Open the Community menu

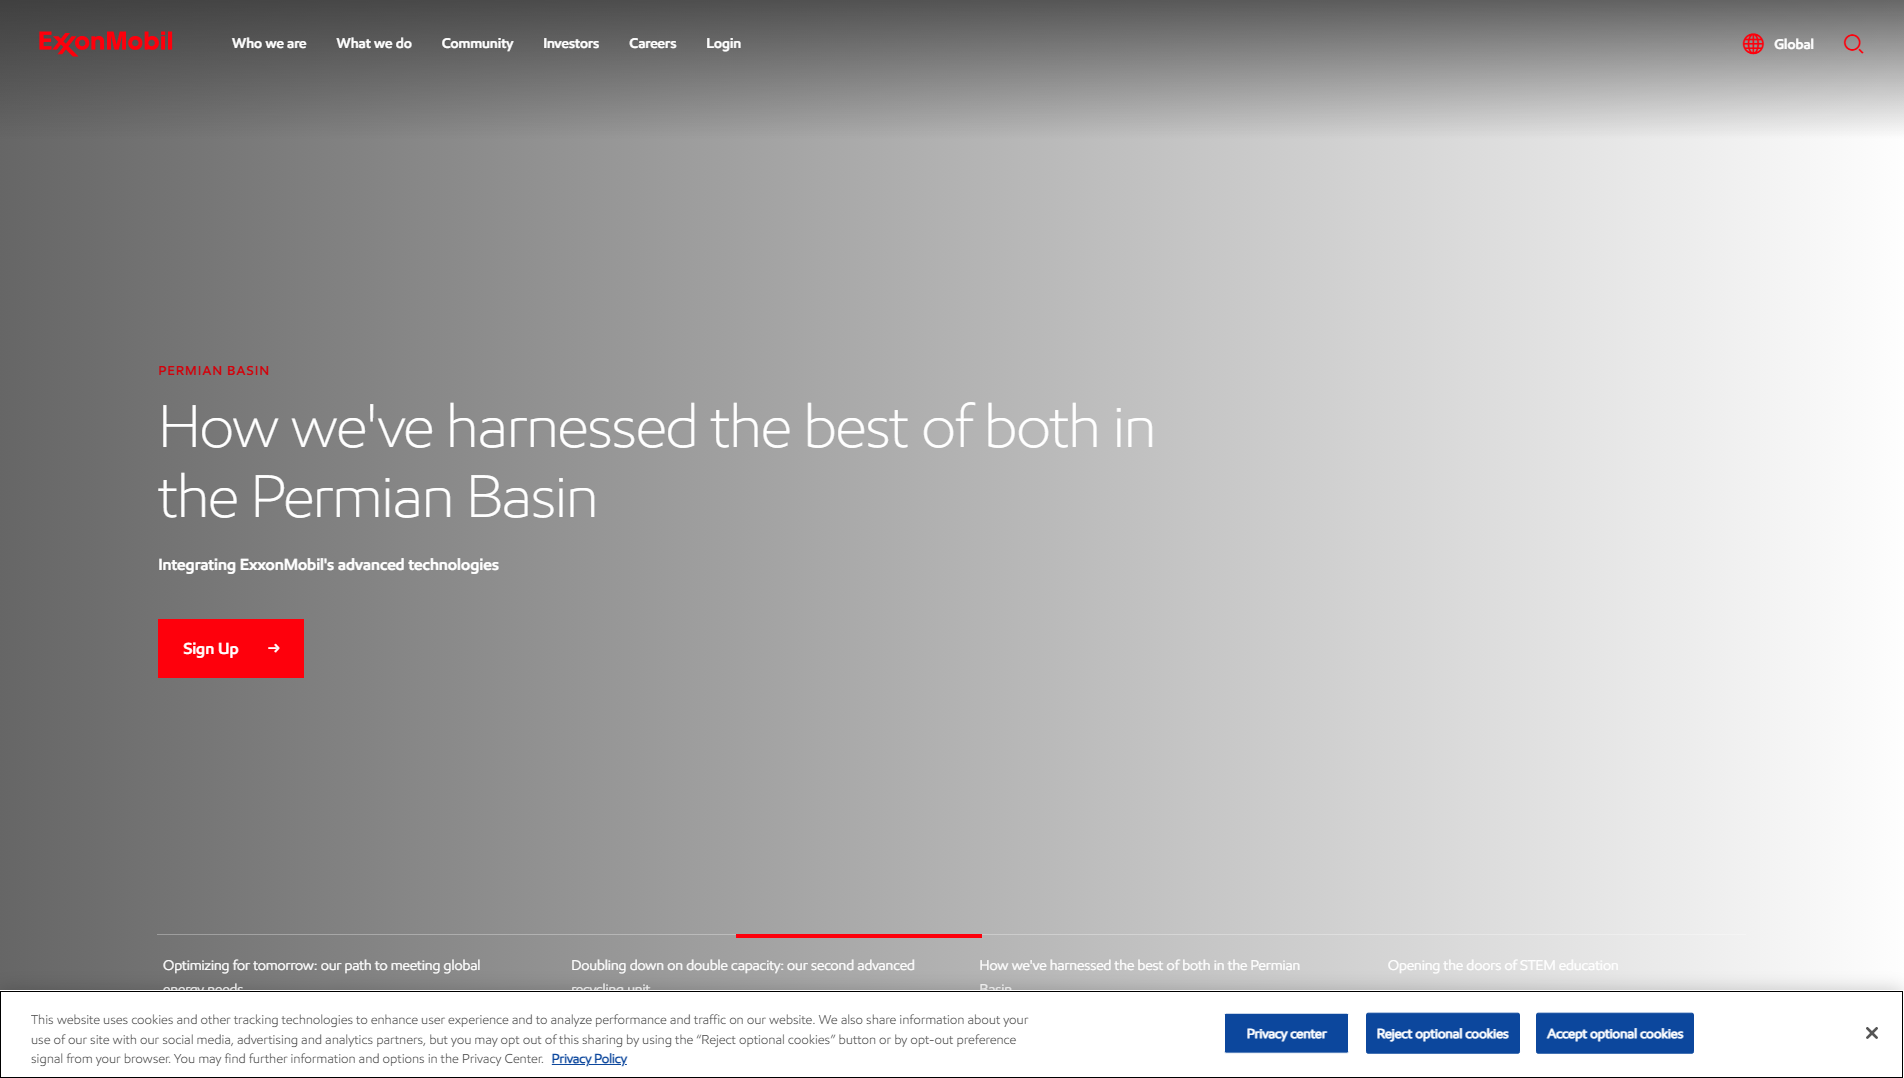click(477, 43)
